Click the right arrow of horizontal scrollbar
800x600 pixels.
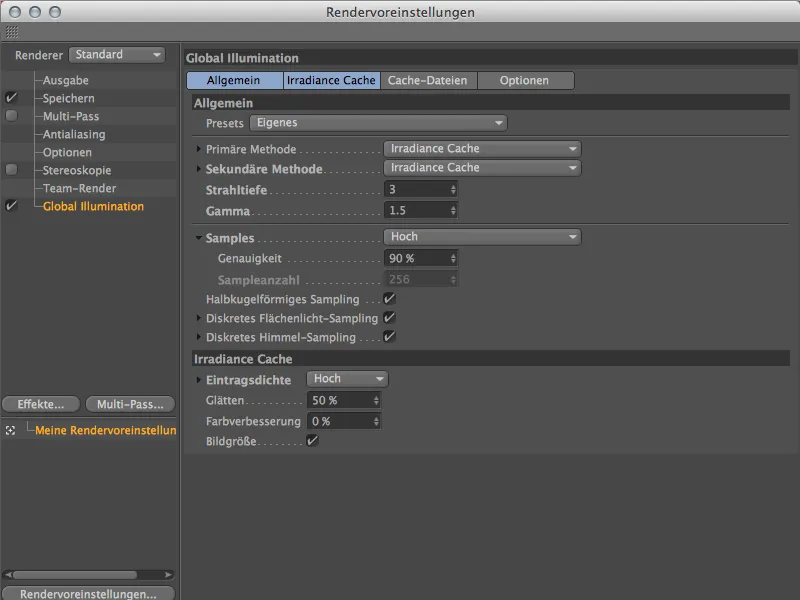click(x=168, y=575)
